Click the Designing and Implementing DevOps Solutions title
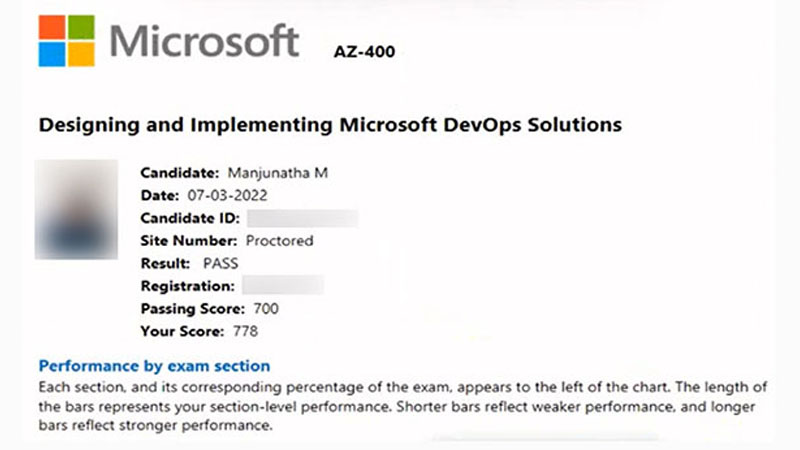 coord(330,125)
